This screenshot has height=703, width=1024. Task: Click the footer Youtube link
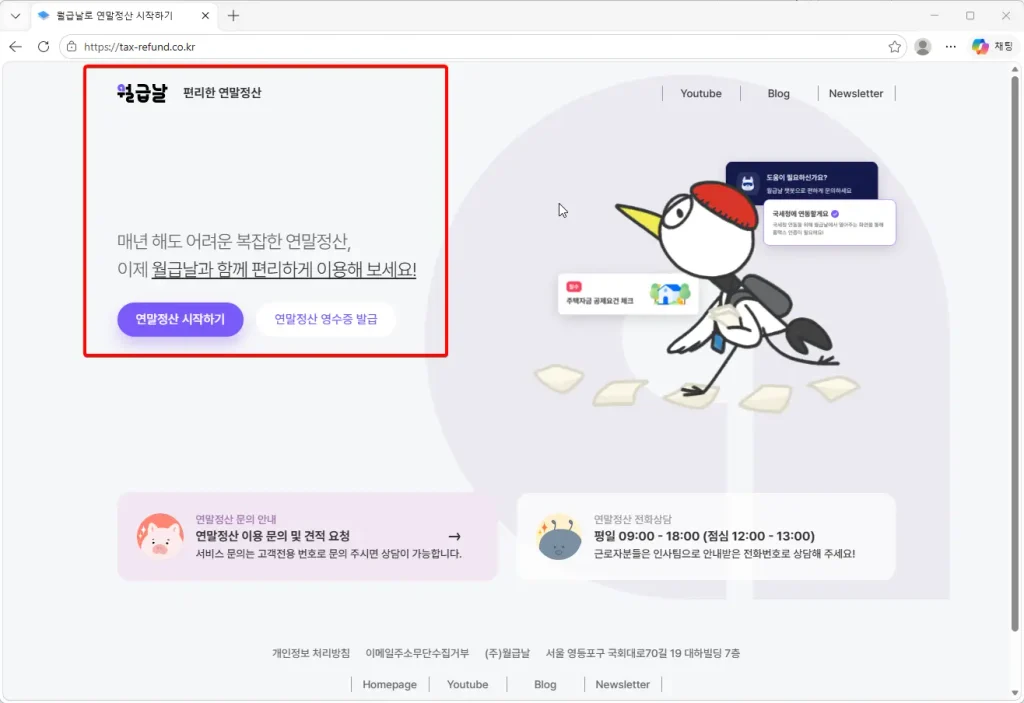point(468,684)
